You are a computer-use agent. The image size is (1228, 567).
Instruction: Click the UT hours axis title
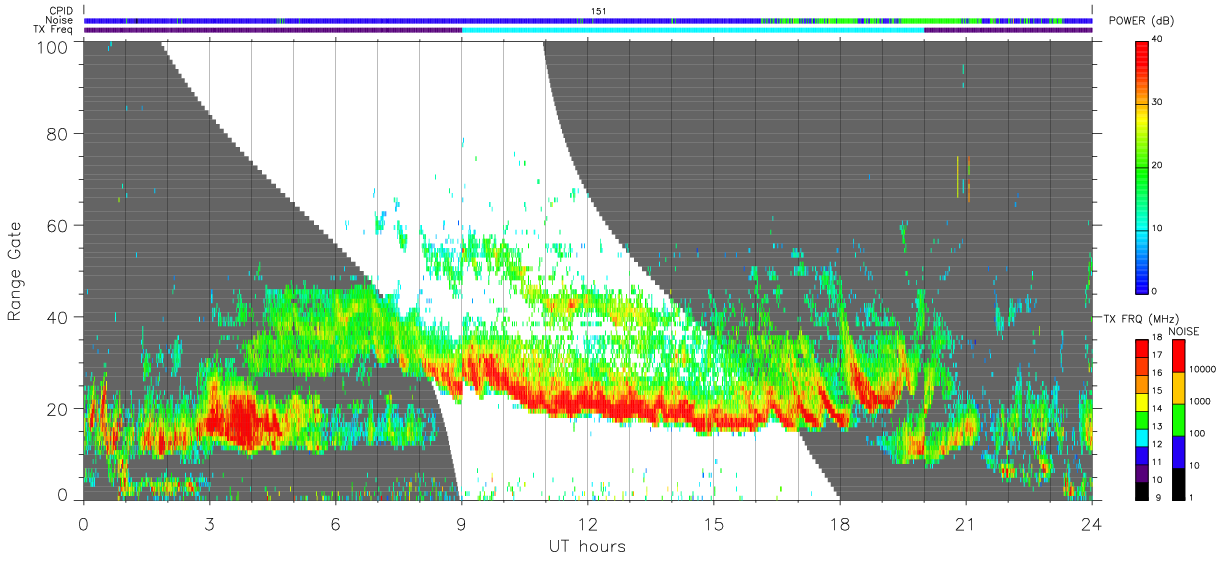(x=587, y=547)
